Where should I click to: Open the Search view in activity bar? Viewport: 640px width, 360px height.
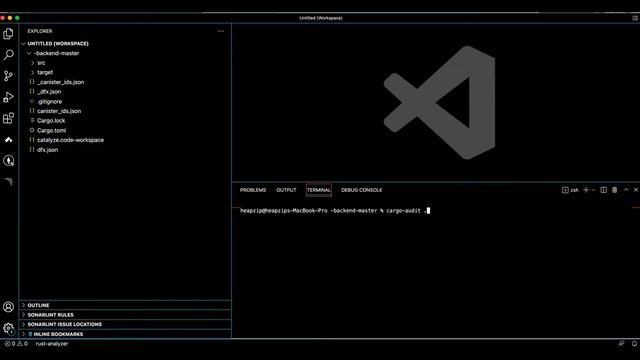point(8,55)
